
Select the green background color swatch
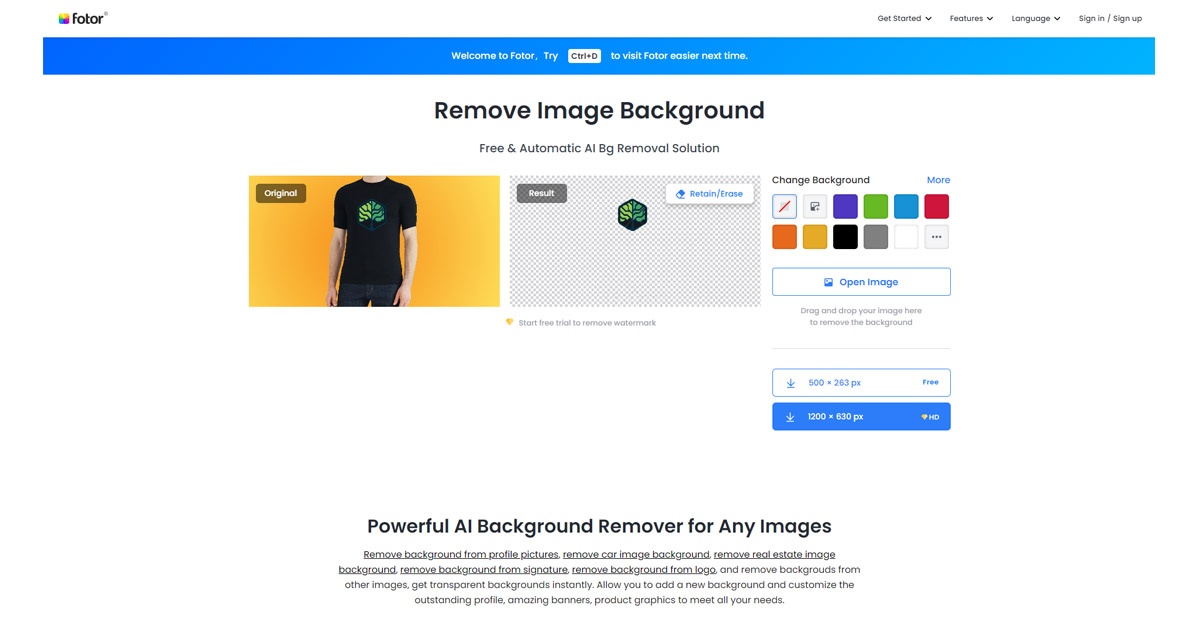876,207
